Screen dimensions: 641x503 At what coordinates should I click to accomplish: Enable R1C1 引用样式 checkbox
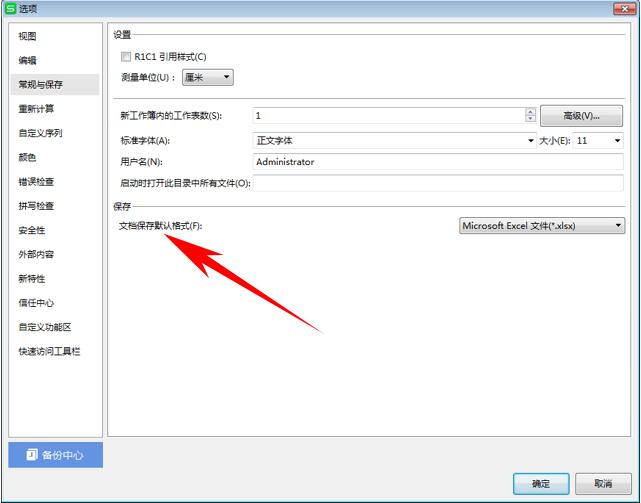tap(126, 56)
